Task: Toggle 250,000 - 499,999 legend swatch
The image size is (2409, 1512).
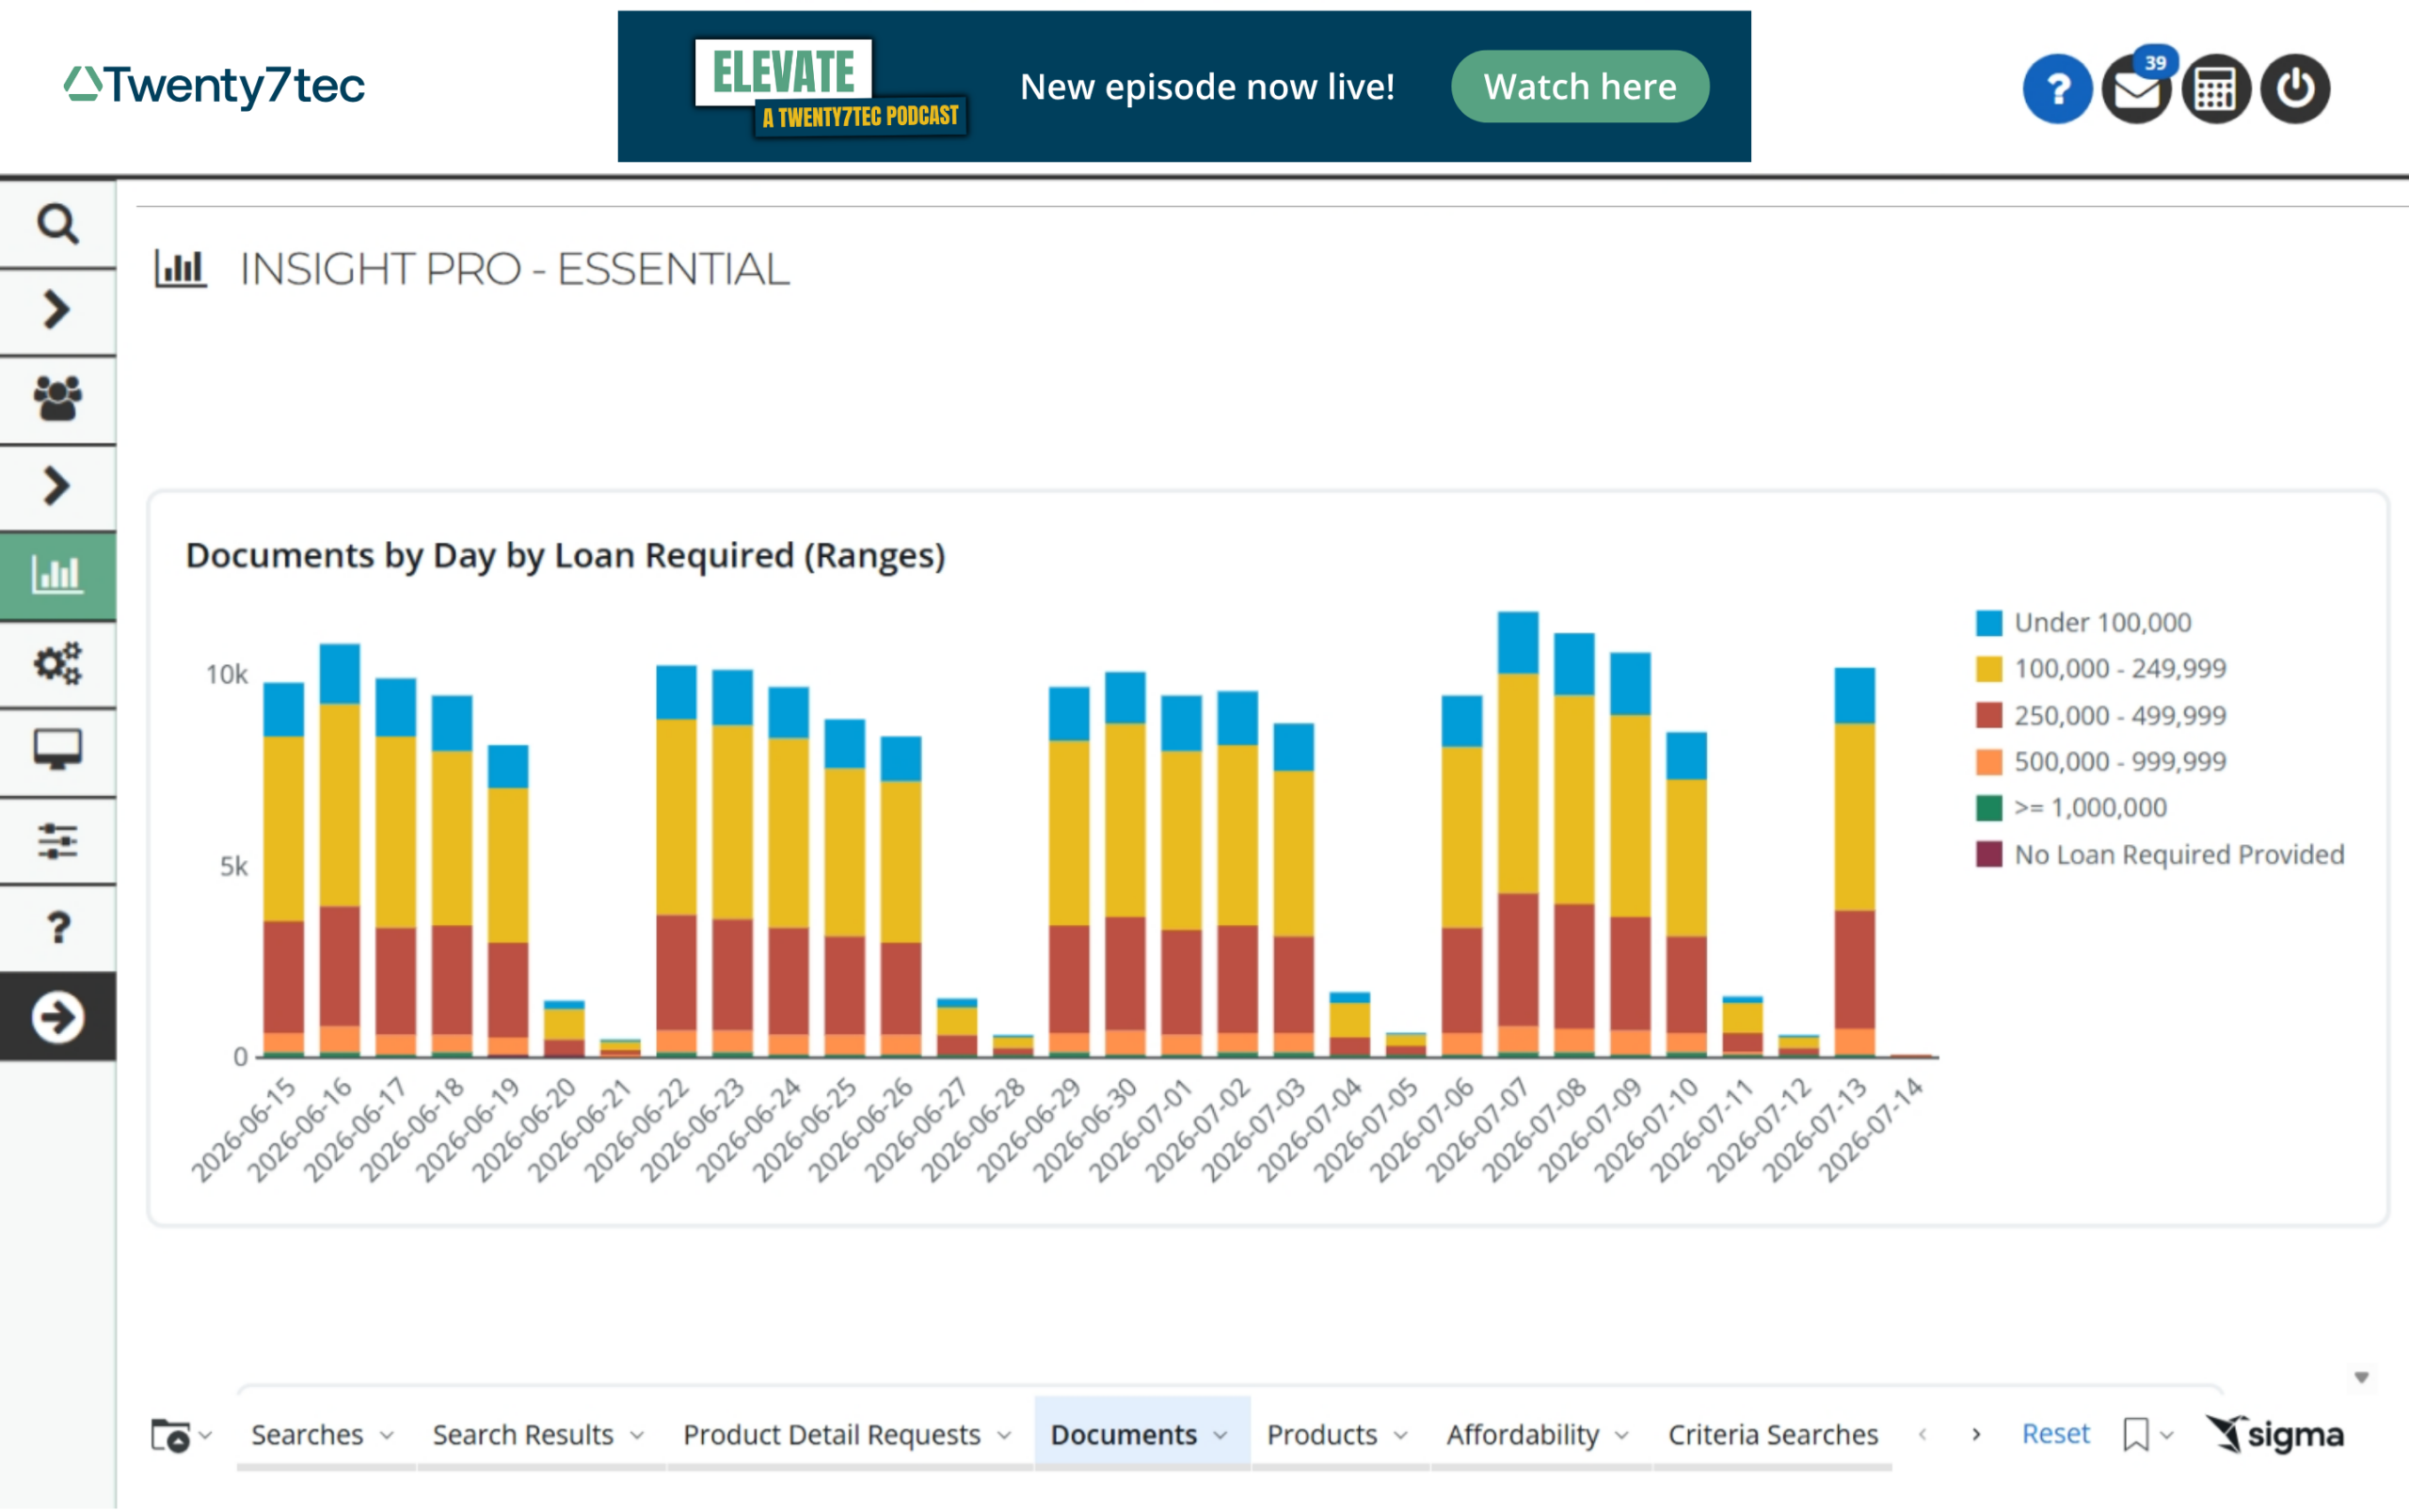Action: 1989,715
